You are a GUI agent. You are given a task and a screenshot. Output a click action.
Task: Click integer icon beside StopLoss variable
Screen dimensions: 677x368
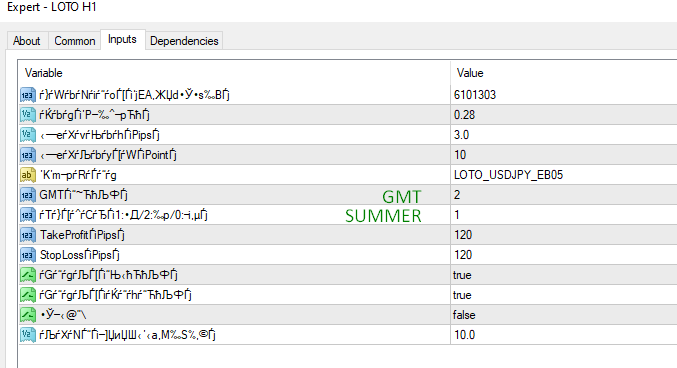point(28,255)
